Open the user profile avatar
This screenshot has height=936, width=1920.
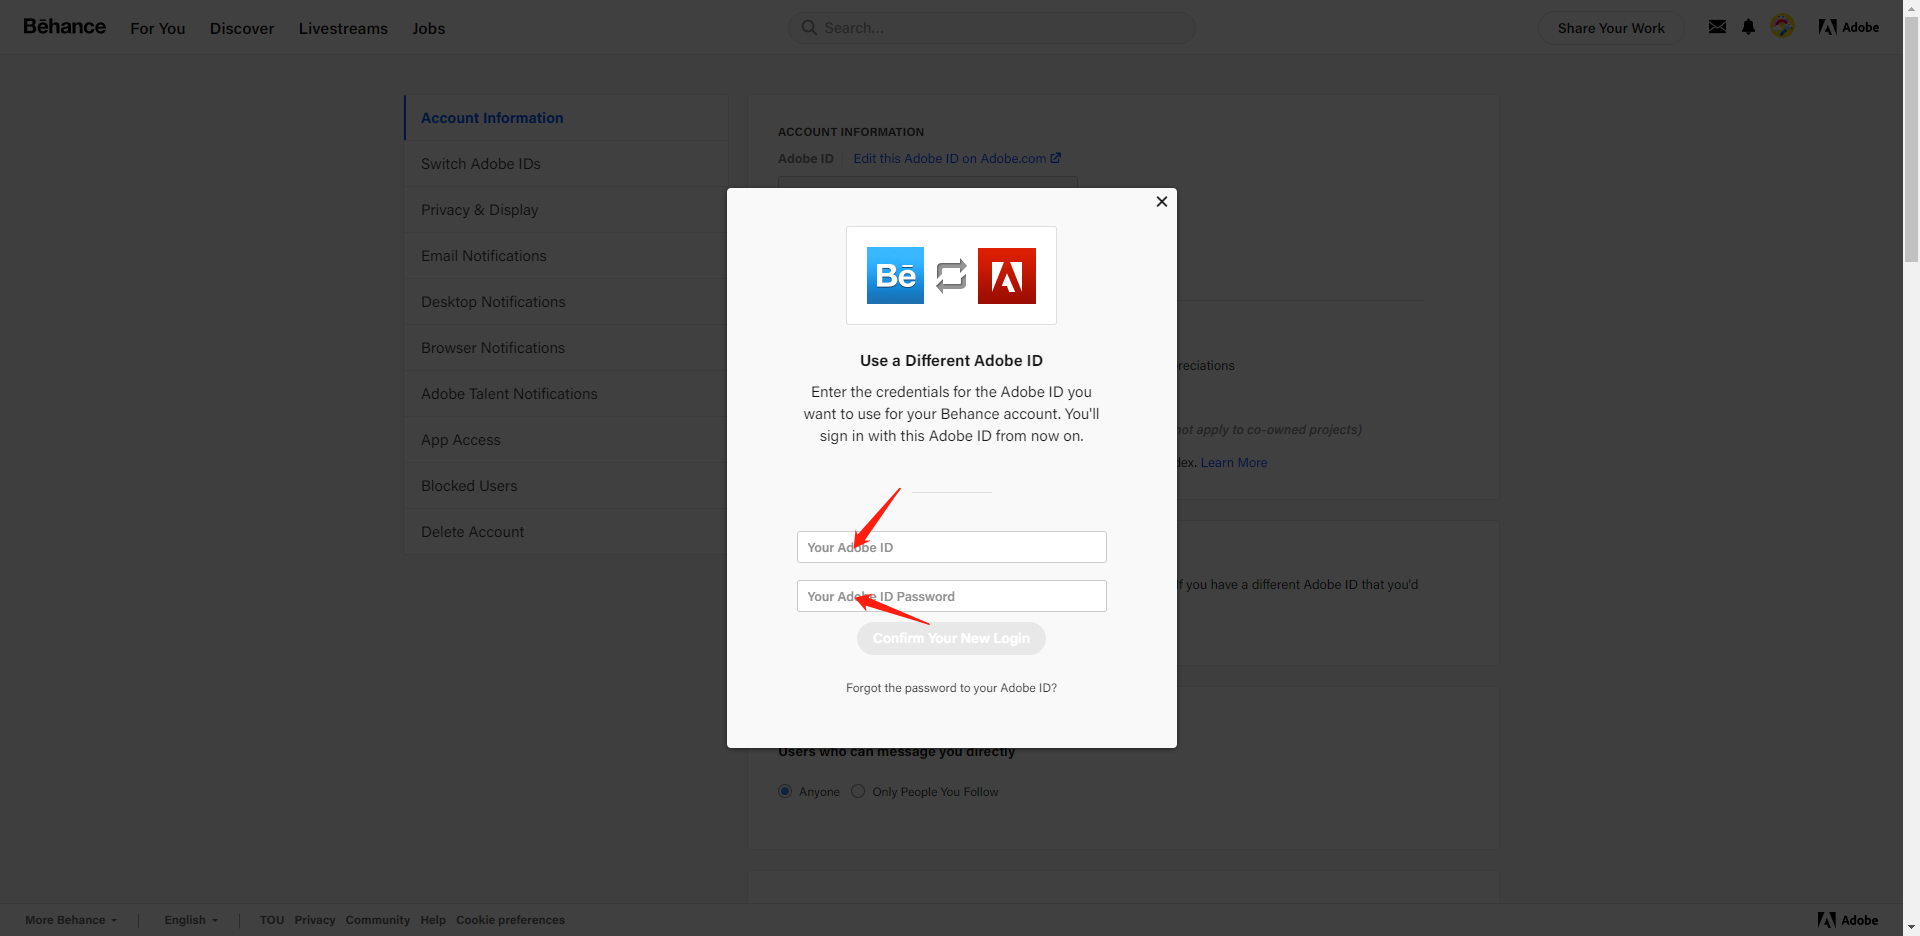1782,26
